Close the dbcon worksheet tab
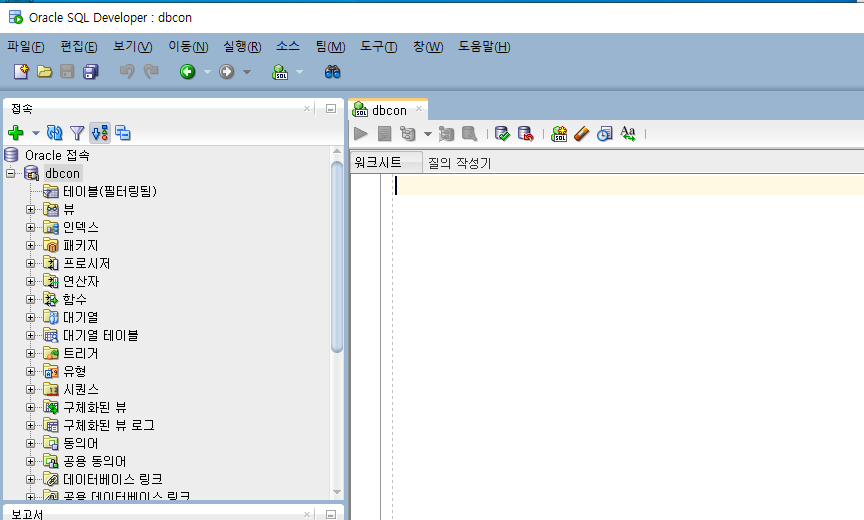The image size is (864, 520). pyautogui.click(x=419, y=109)
